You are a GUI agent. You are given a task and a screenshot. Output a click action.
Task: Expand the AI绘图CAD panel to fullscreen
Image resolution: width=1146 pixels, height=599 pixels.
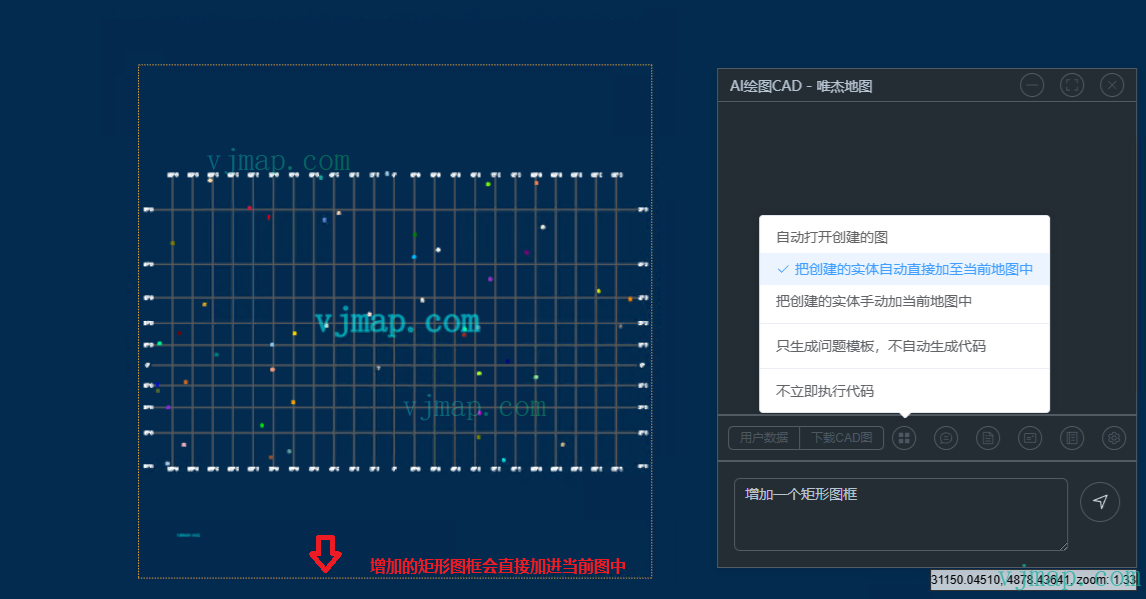[1072, 85]
